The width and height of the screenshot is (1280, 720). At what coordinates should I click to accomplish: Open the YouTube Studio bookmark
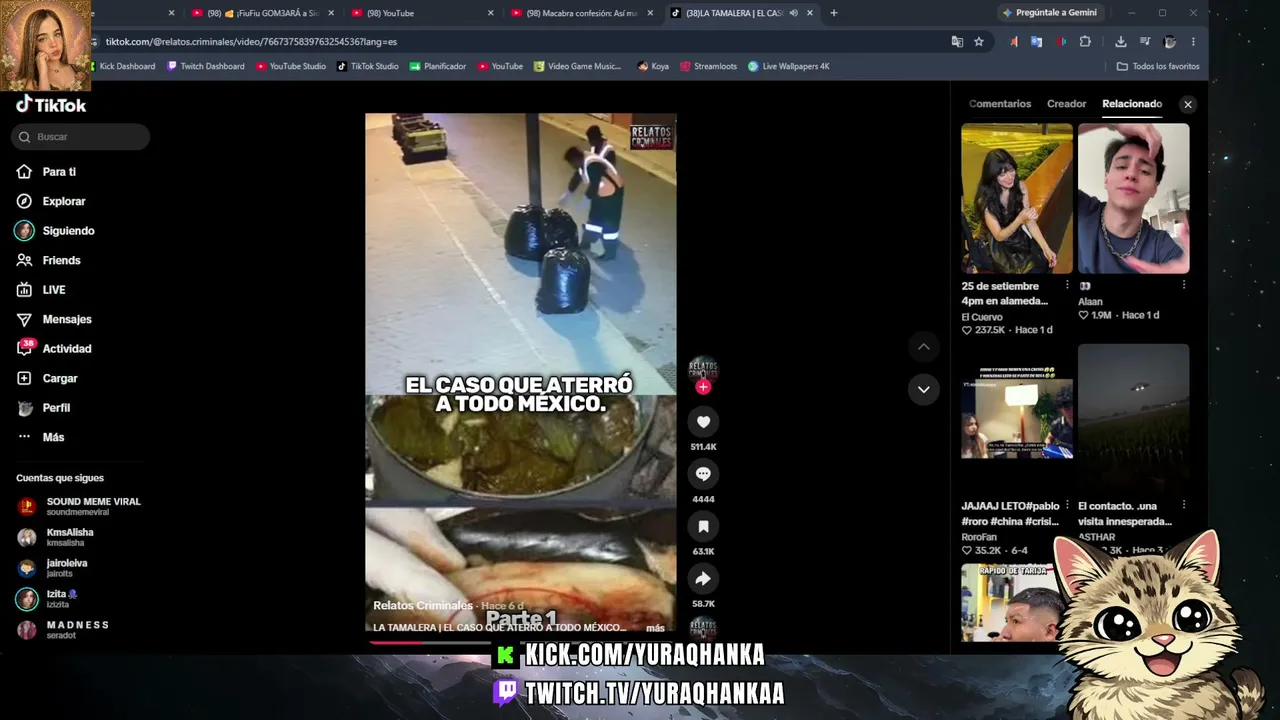click(x=291, y=66)
